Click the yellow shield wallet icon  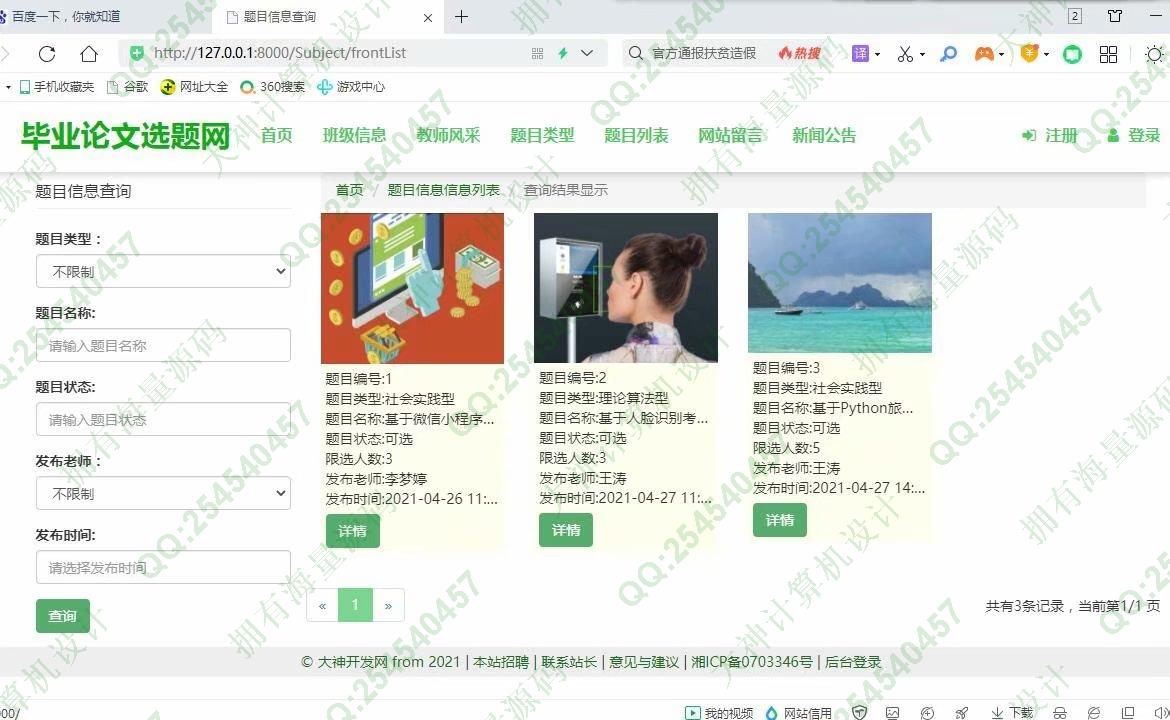tap(1029, 53)
